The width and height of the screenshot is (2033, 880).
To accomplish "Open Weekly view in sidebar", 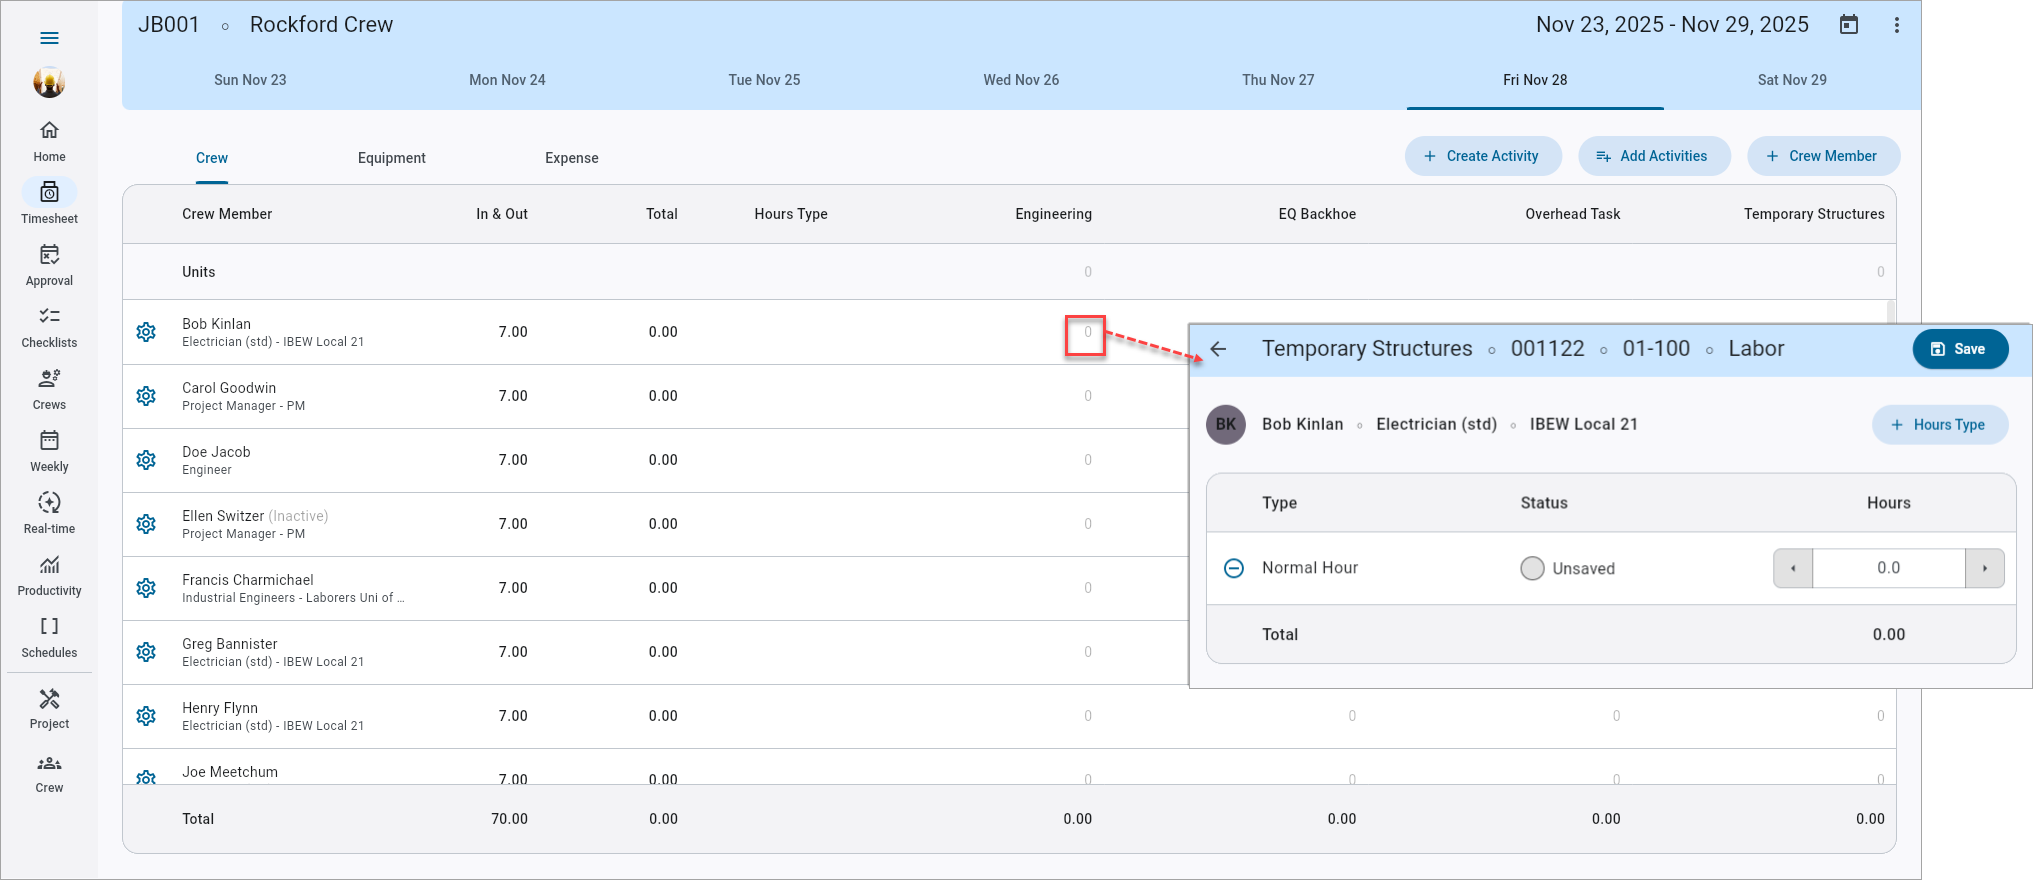I will [x=49, y=451].
